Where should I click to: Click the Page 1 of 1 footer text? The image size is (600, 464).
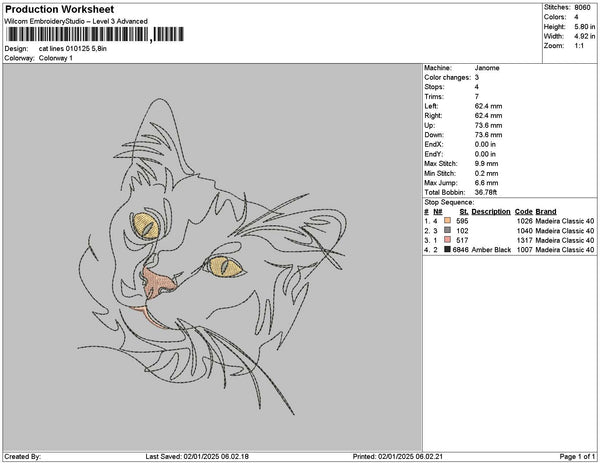[x=577, y=456]
